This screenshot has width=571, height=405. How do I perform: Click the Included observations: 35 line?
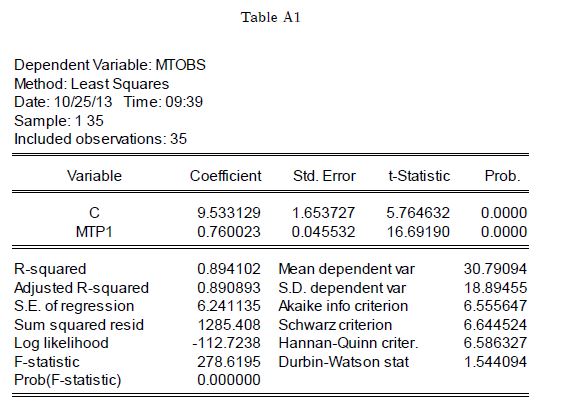100,139
